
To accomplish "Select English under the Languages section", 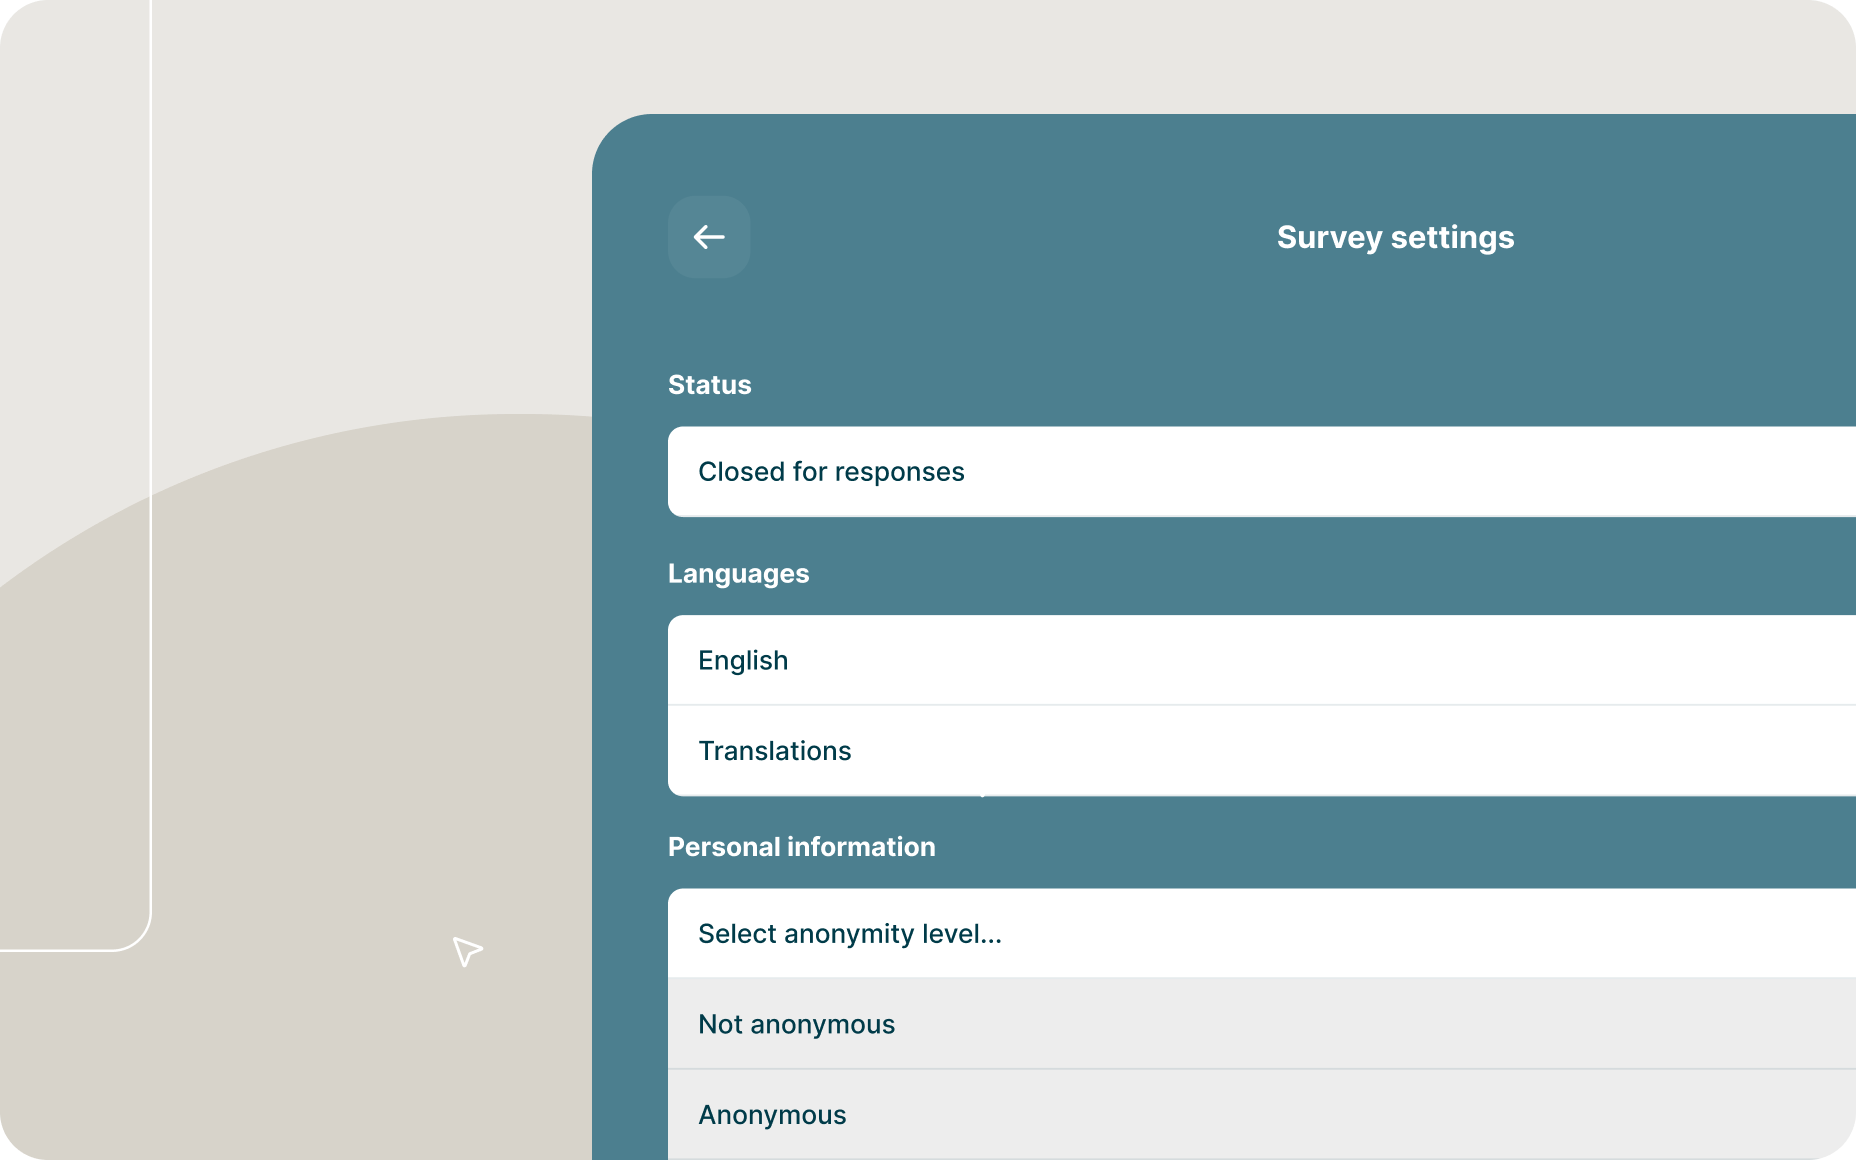I will pyautogui.click(x=743, y=659).
